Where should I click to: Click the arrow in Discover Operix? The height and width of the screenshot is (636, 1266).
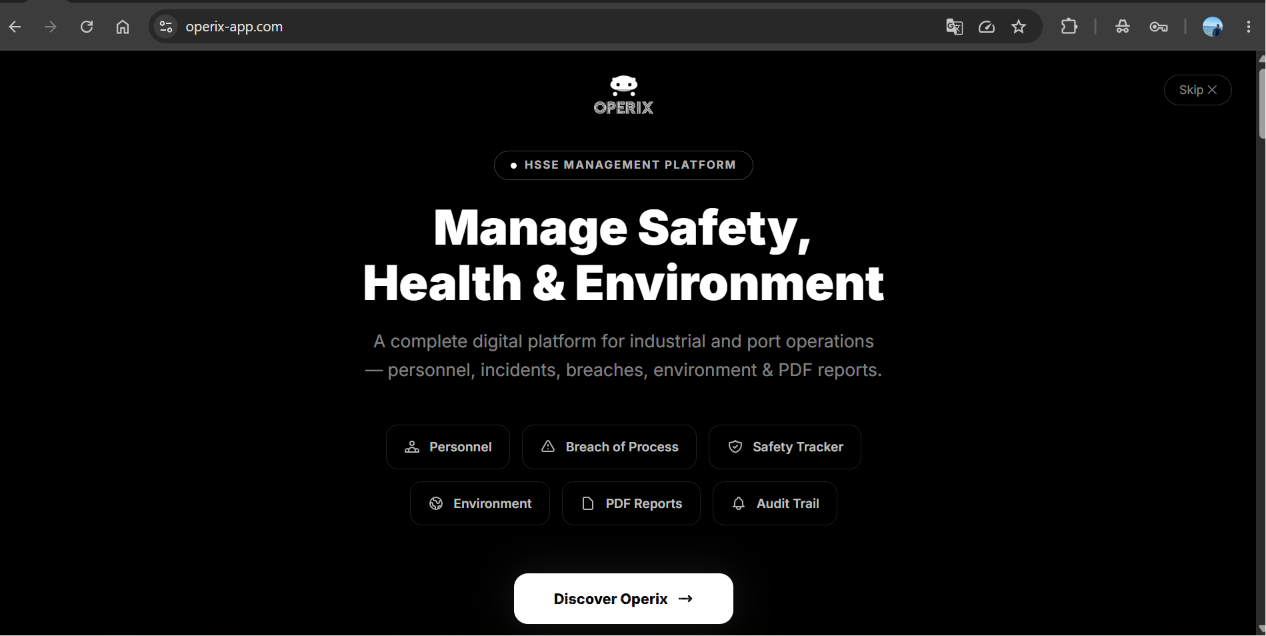pos(685,599)
